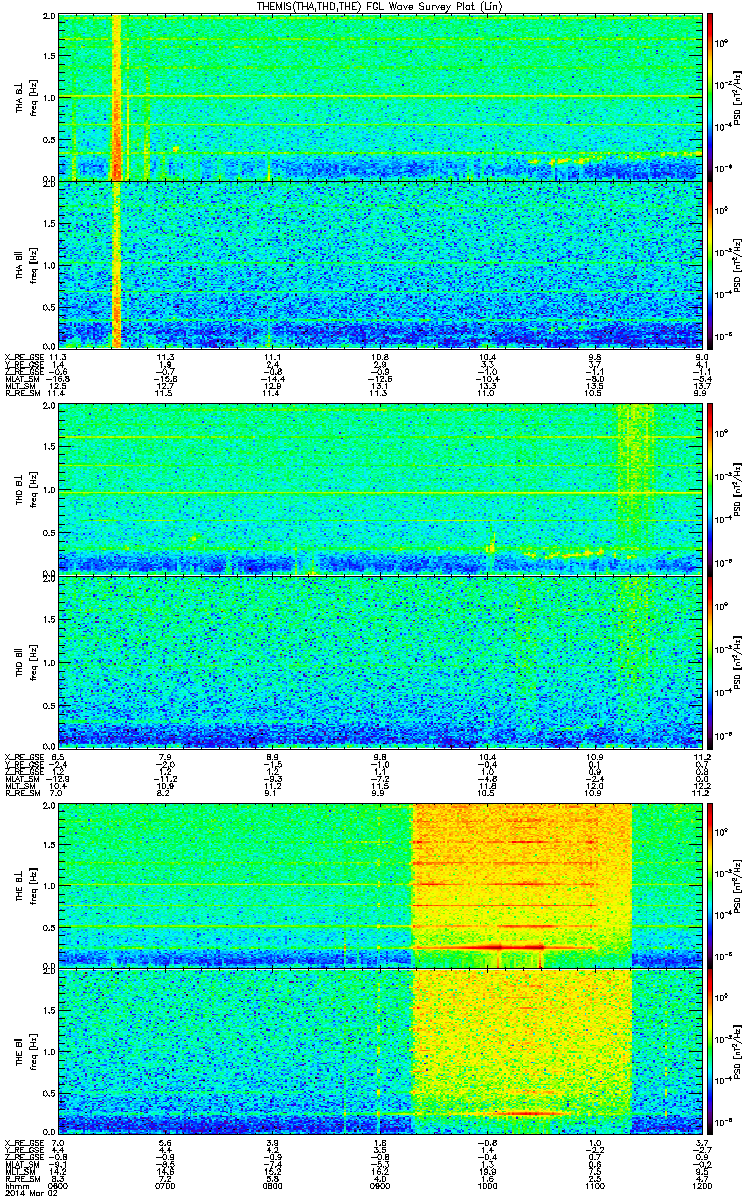Select the THE B-perpendicular color scale bar
Viewport: 750px width, 1200px height.
click(x=710, y=885)
